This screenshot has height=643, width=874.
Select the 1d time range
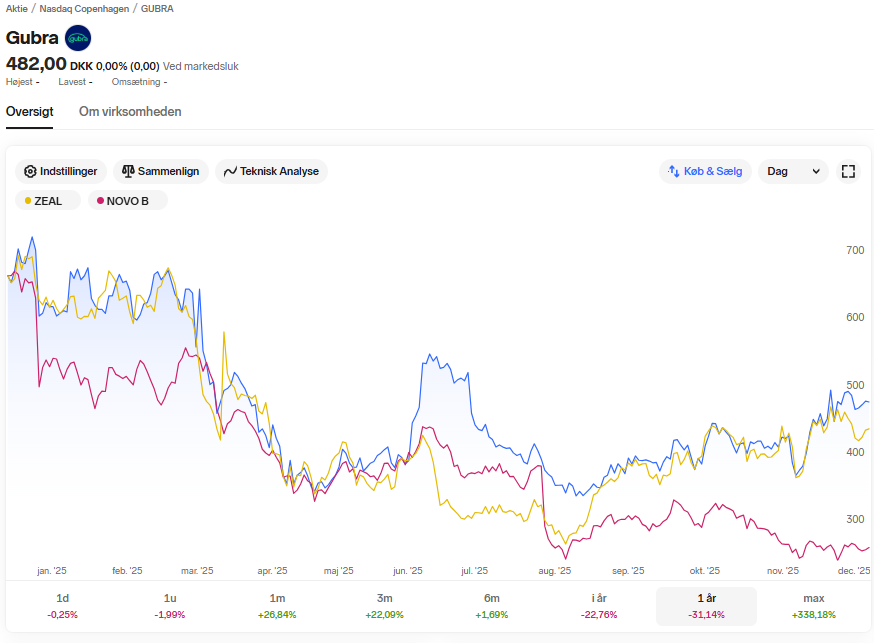(x=62, y=606)
